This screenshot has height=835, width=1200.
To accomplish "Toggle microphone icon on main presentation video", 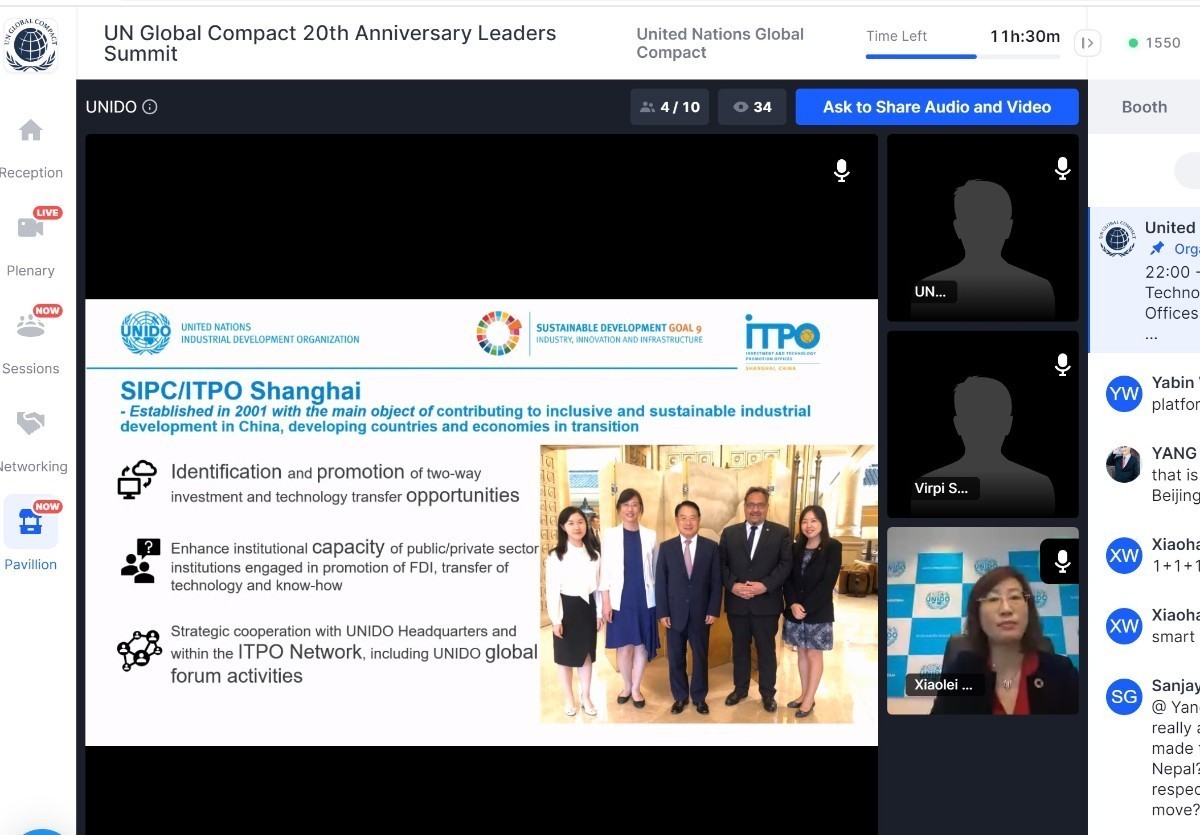I will pos(842,171).
